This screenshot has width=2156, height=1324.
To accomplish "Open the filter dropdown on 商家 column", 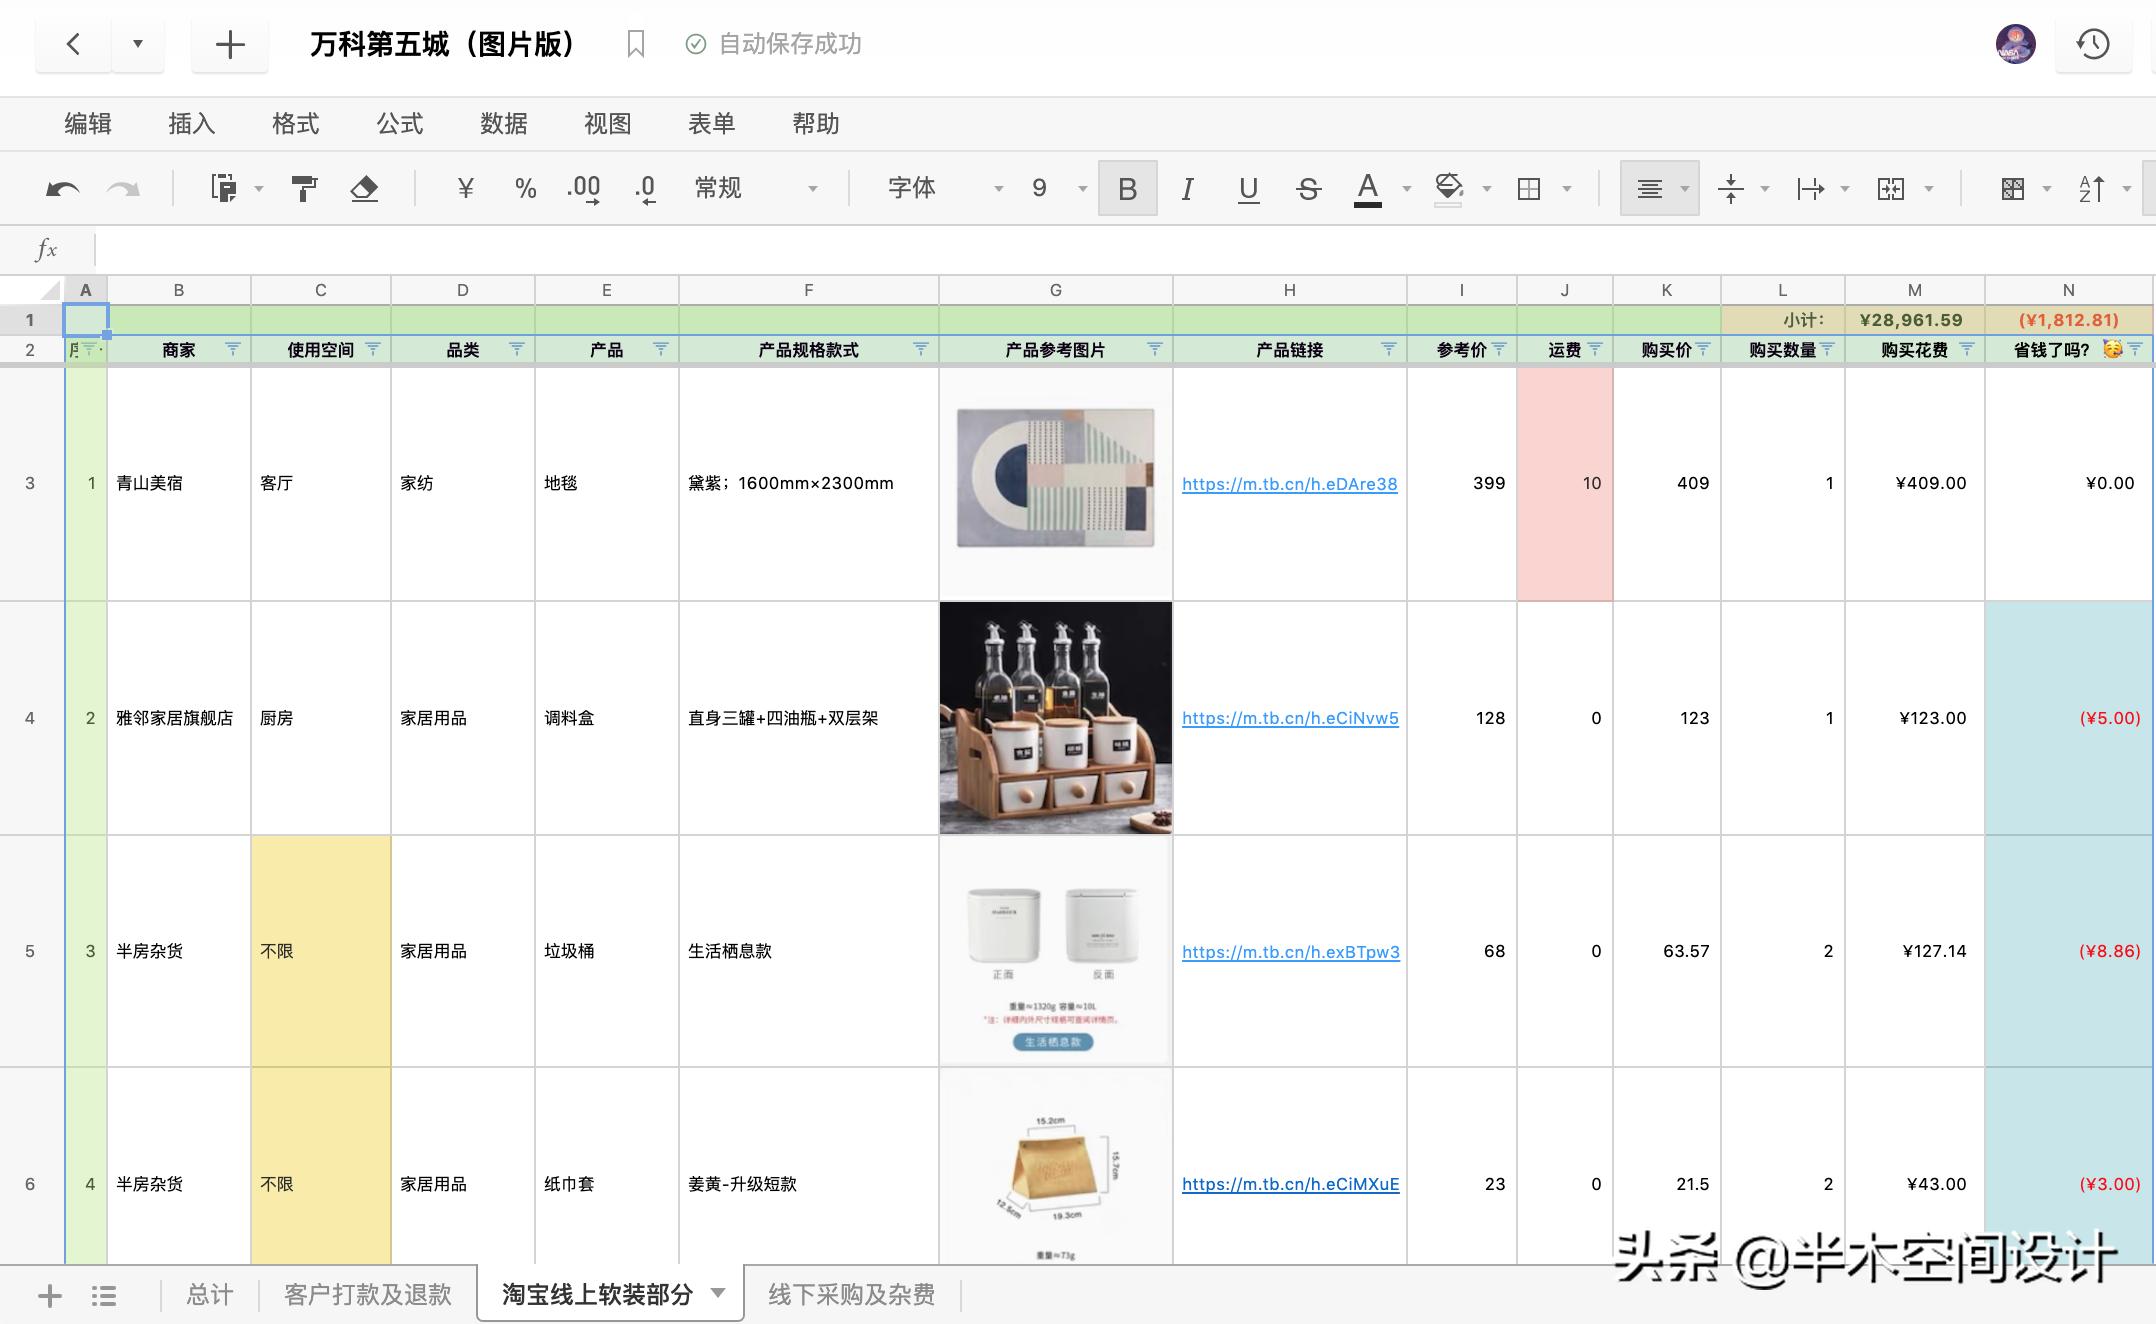I will pyautogui.click(x=233, y=350).
